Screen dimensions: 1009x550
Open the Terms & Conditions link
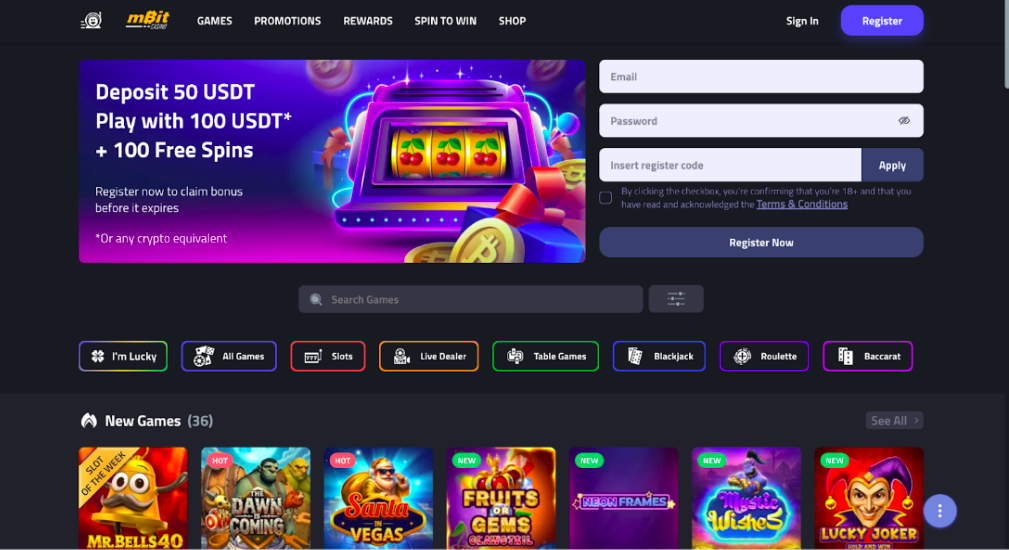point(802,204)
